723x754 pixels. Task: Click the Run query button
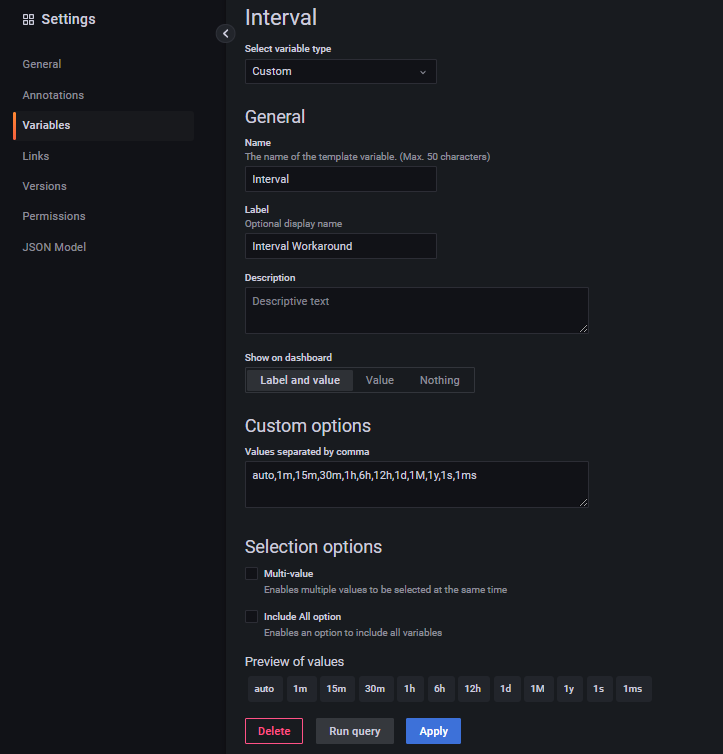coord(355,731)
